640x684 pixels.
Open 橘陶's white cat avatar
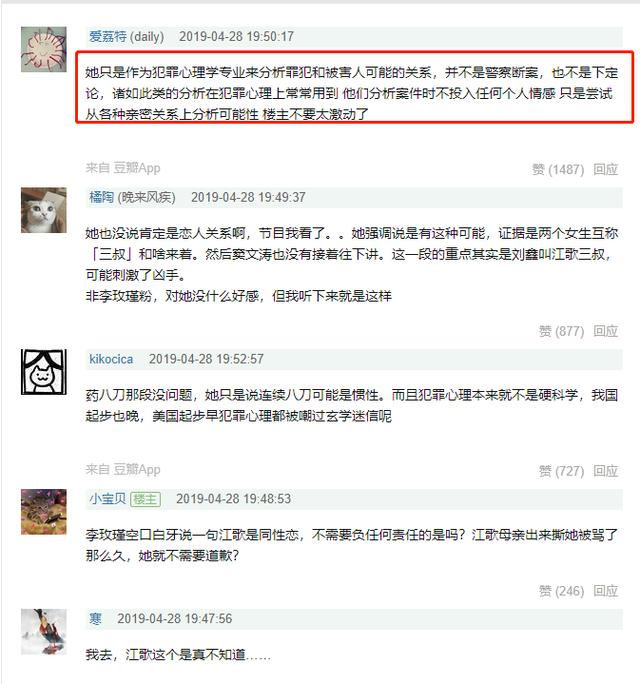coord(44,210)
